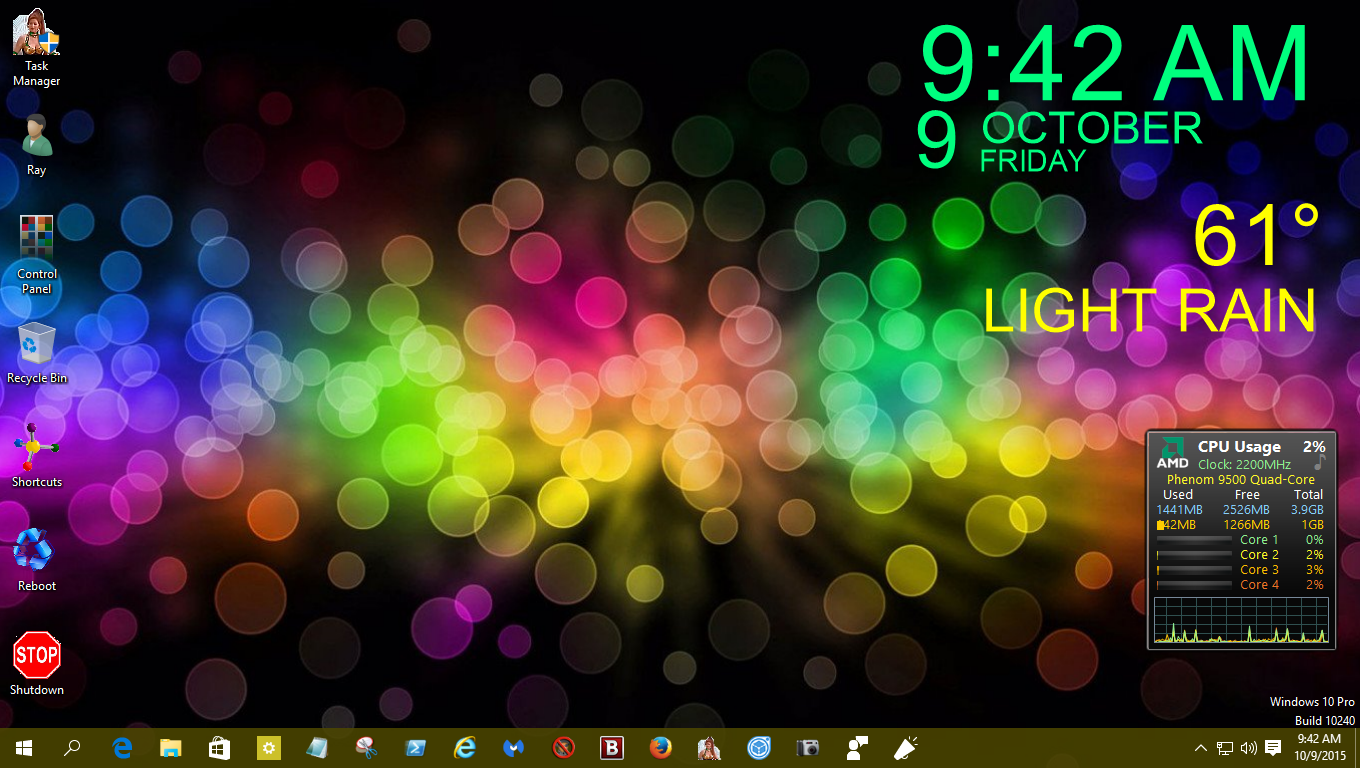This screenshot has width=1360, height=768.
Task: Launch Microsoft Edge from the taskbar
Action: 121,747
